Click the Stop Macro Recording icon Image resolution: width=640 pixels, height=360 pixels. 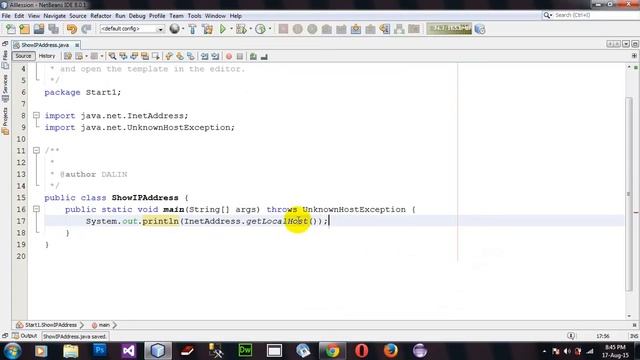coord(240,56)
